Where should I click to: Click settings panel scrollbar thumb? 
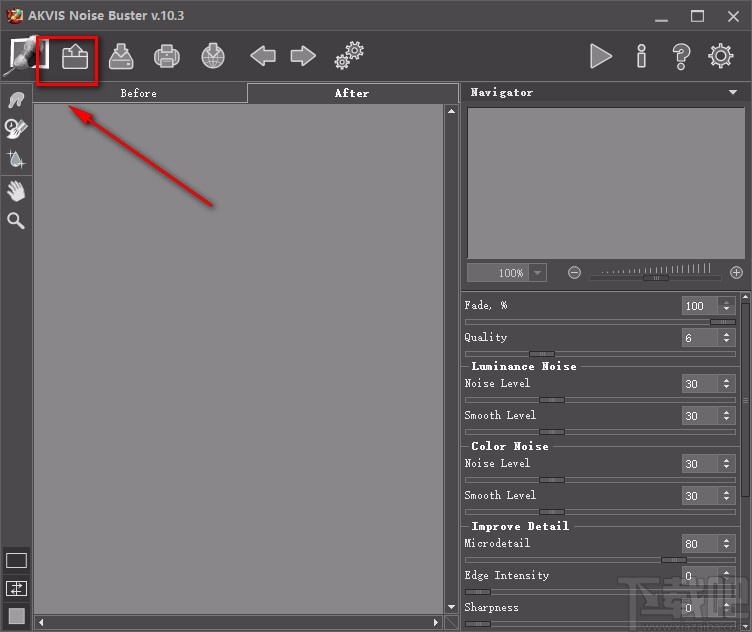pyautogui.click(x=745, y=399)
